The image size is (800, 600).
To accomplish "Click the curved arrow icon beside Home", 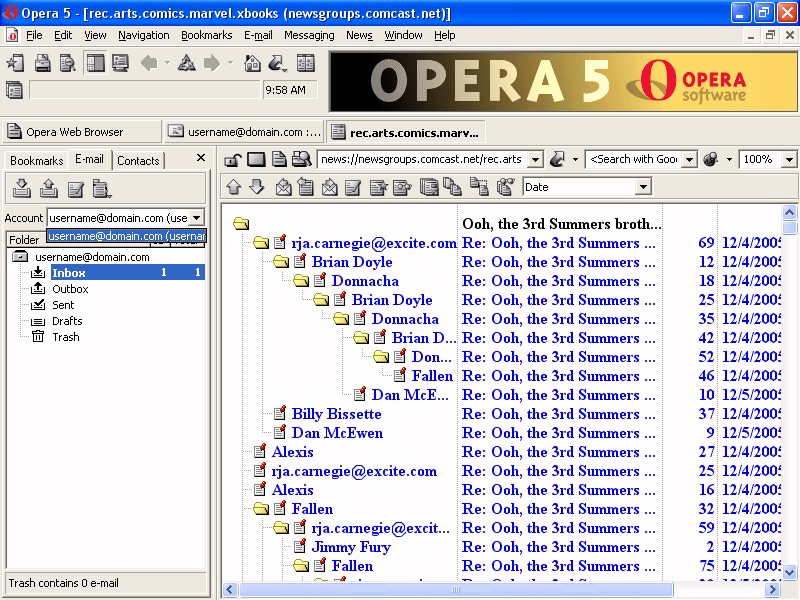I will pos(277,63).
